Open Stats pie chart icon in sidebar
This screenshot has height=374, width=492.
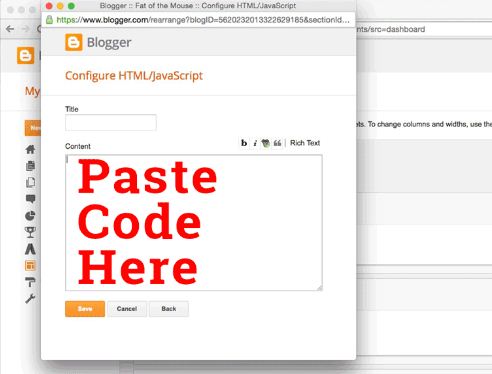point(30,216)
